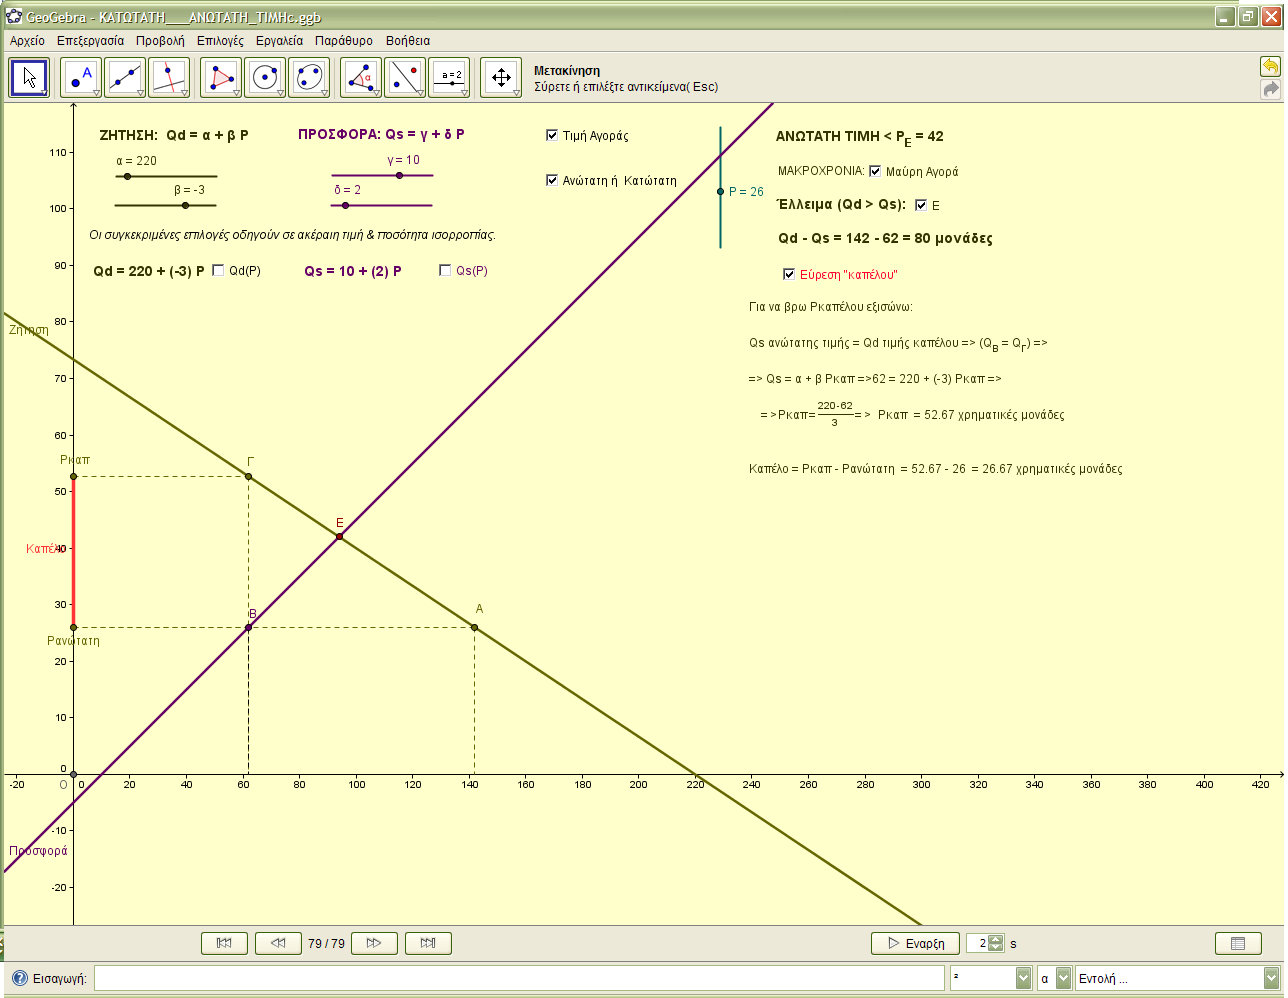The width and height of the screenshot is (1288, 998).
Task: Click the input help question mark icon
Action: tap(19, 978)
